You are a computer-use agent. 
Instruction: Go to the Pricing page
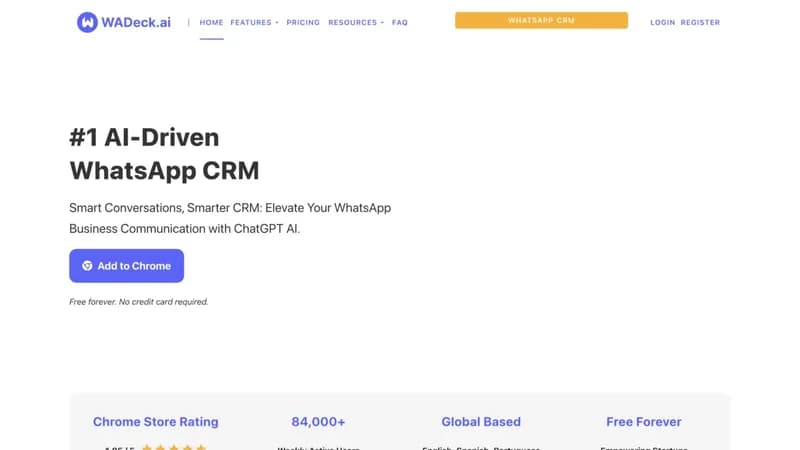(303, 22)
